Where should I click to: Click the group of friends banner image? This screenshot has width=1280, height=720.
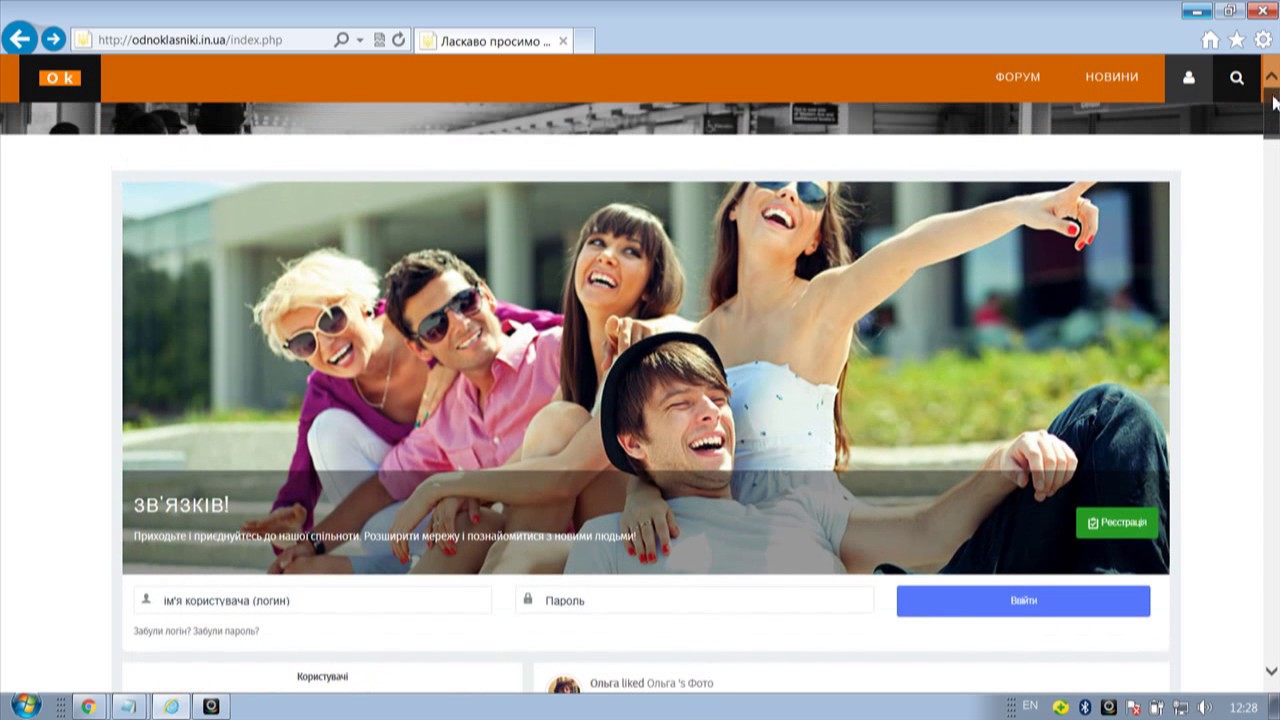[x=646, y=377]
